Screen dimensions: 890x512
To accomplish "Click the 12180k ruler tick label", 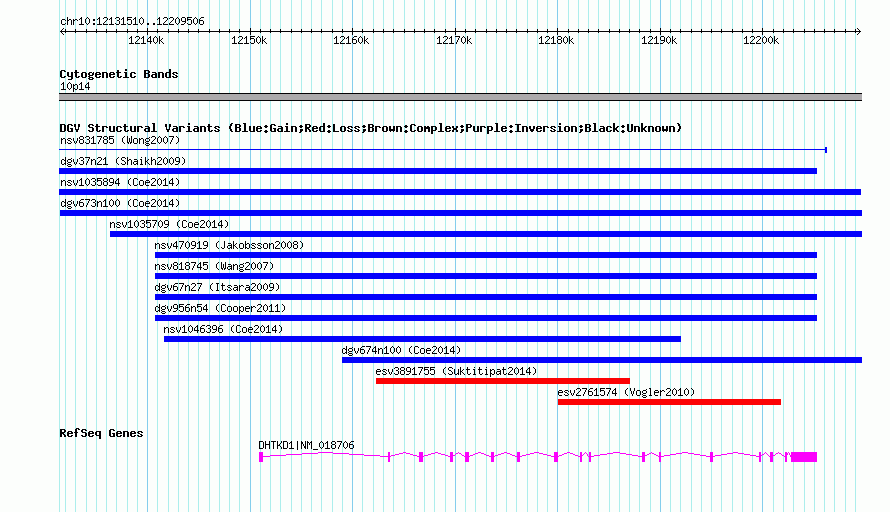I will pyautogui.click(x=556, y=40).
